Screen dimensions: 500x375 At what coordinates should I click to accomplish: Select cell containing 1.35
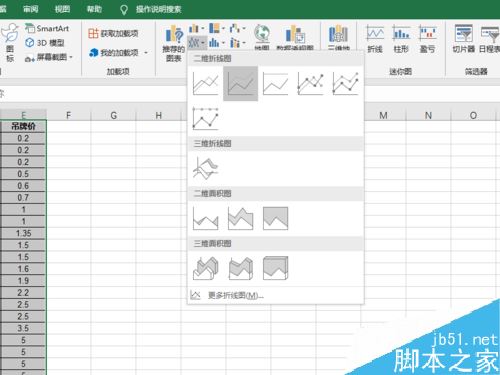[x=23, y=233]
